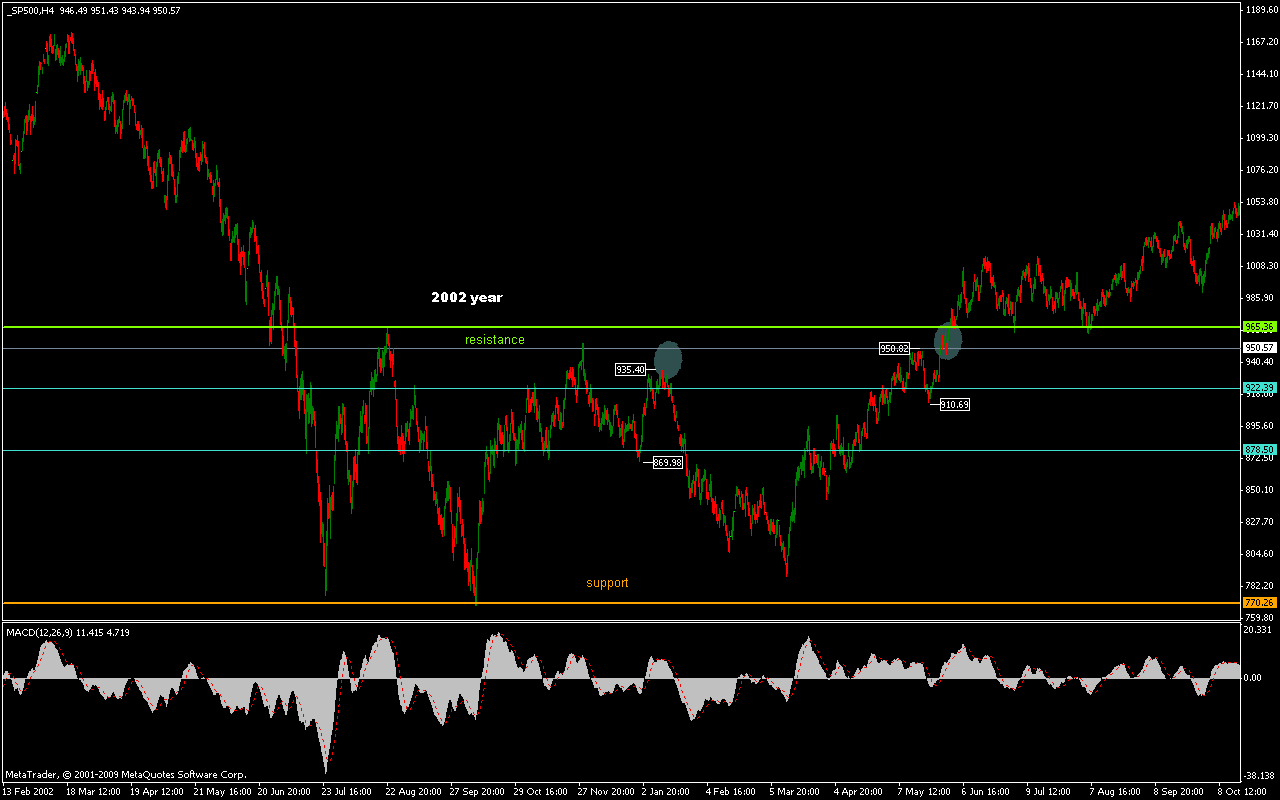
Task: Click the green 965.36 price axis tag
Action: pyautogui.click(x=1258, y=327)
